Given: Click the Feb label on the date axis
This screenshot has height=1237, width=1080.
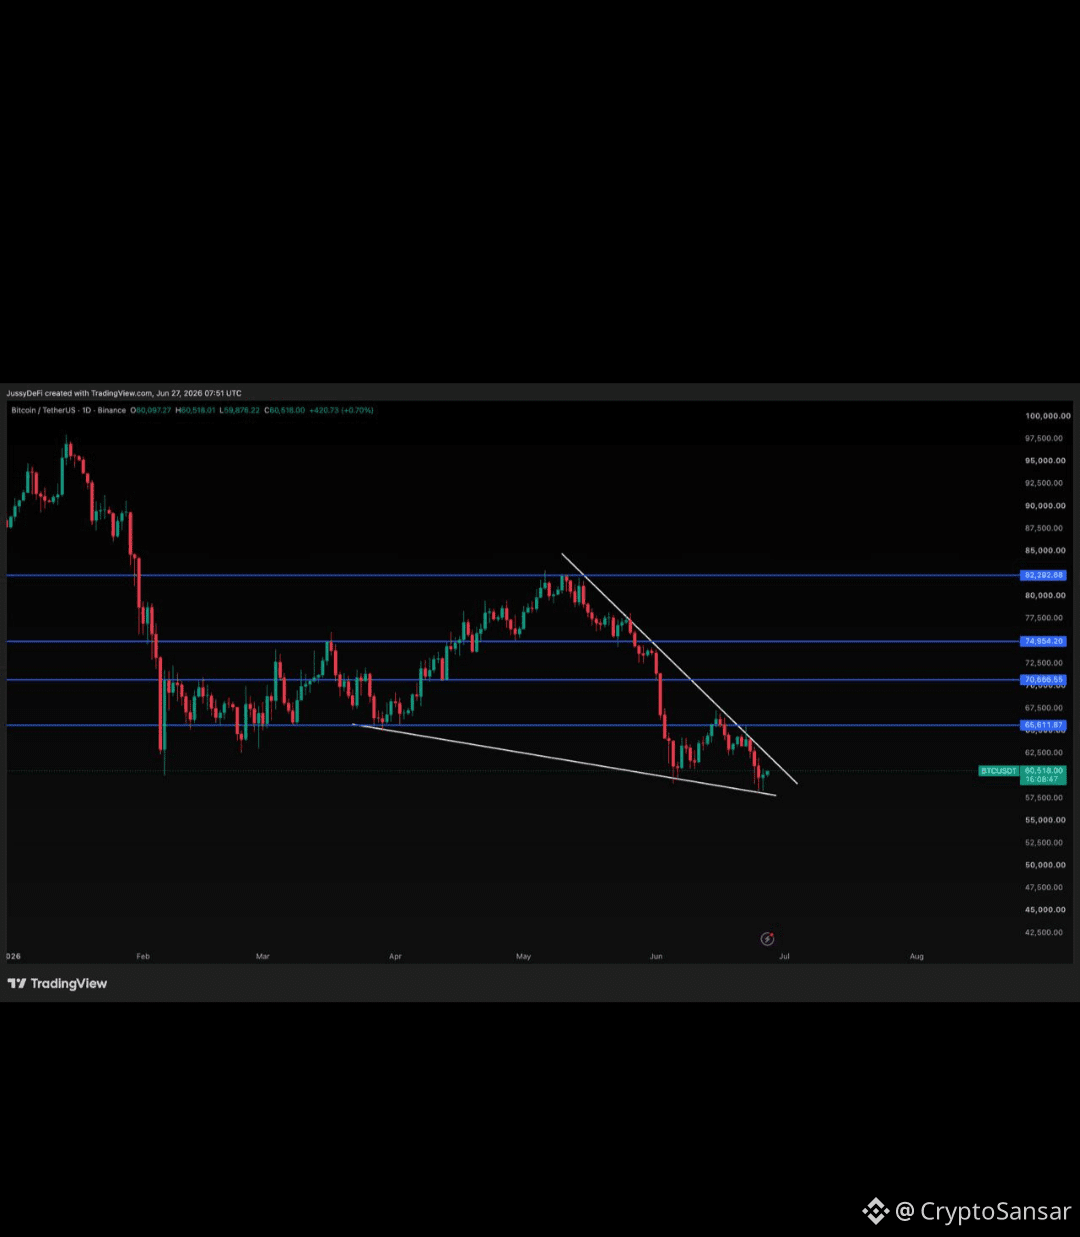Looking at the screenshot, I should pyautogui.click(x=143, y=957).
